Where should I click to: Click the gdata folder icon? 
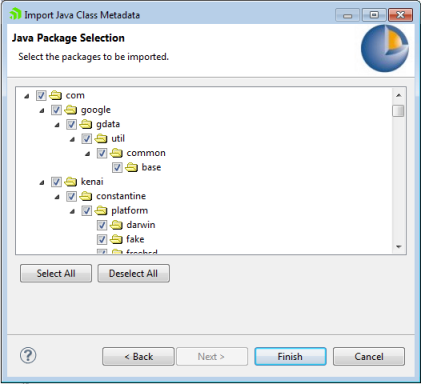[86, 124]
